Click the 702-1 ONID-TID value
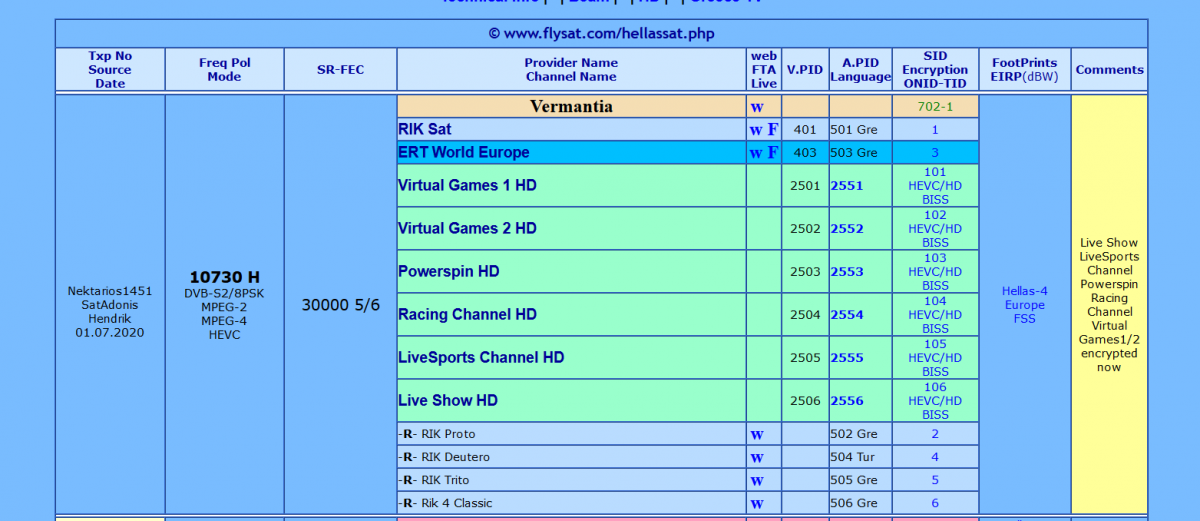 pos(935,107)
